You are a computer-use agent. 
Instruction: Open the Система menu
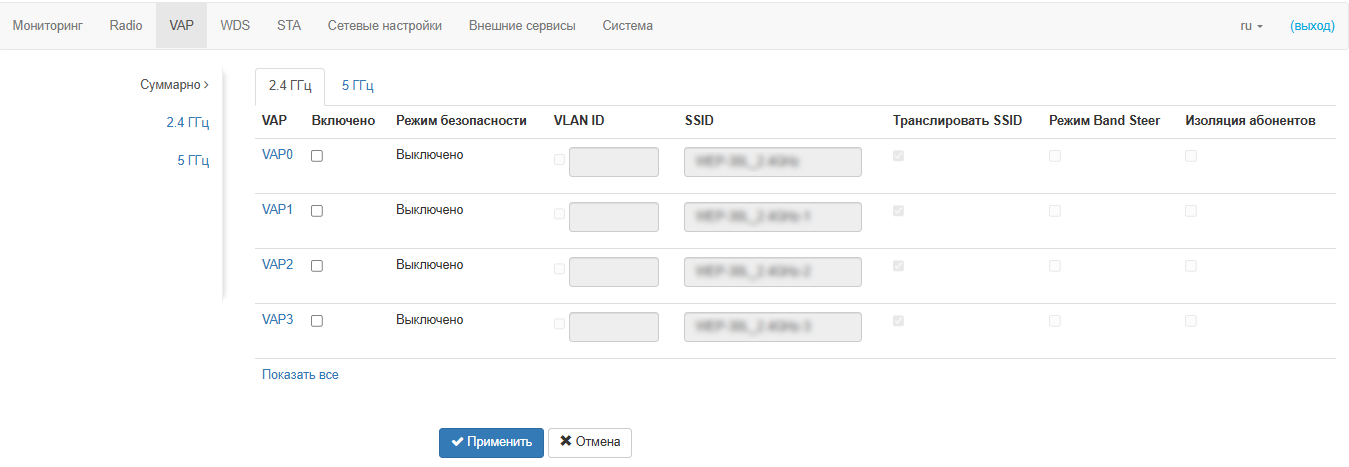pos(627,26)
